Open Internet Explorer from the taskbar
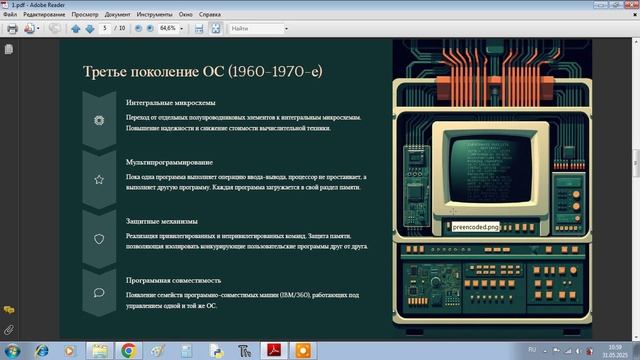The height and width of the screenshot is (360, 640). click(x=41, y=351)
